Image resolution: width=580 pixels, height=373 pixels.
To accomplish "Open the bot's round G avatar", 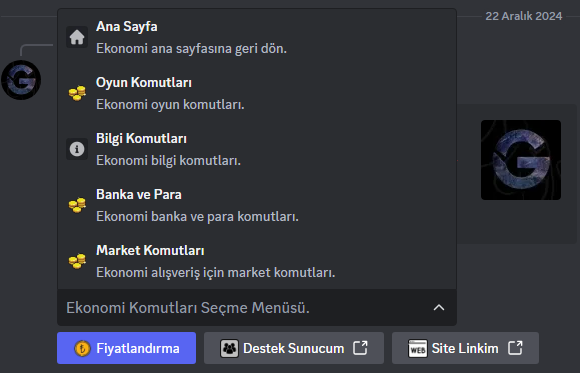I will tap(21, 80).
